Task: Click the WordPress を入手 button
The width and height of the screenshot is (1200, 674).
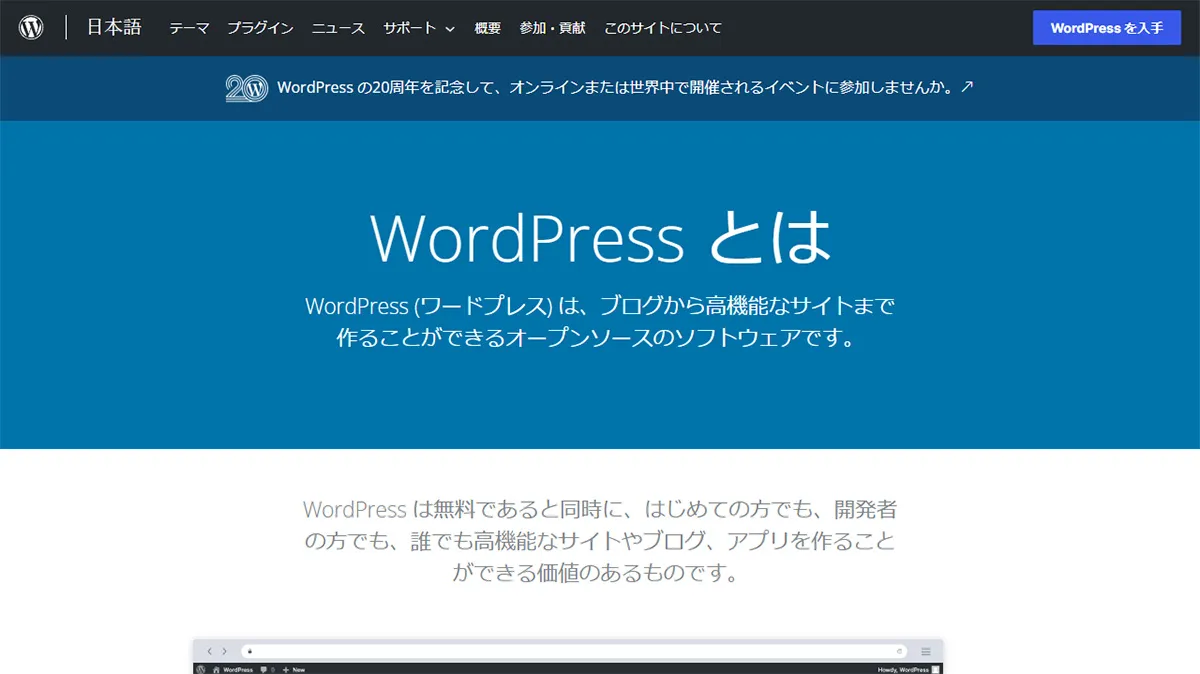Action: click(x=1107, y=28)
